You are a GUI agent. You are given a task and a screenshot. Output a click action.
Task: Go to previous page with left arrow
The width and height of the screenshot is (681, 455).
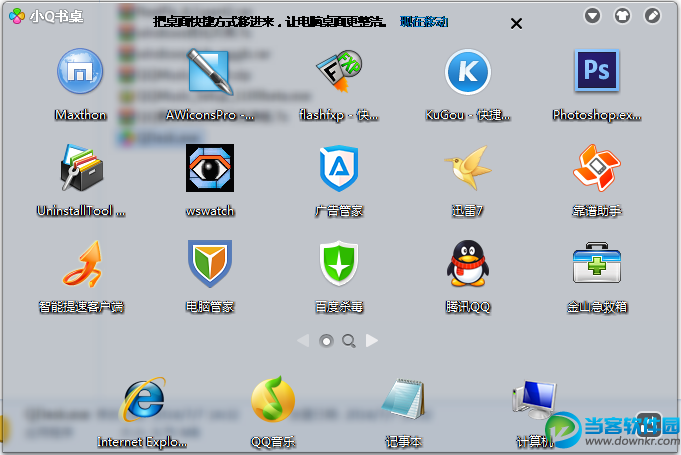pyautogui.click(x=303, y=341)
